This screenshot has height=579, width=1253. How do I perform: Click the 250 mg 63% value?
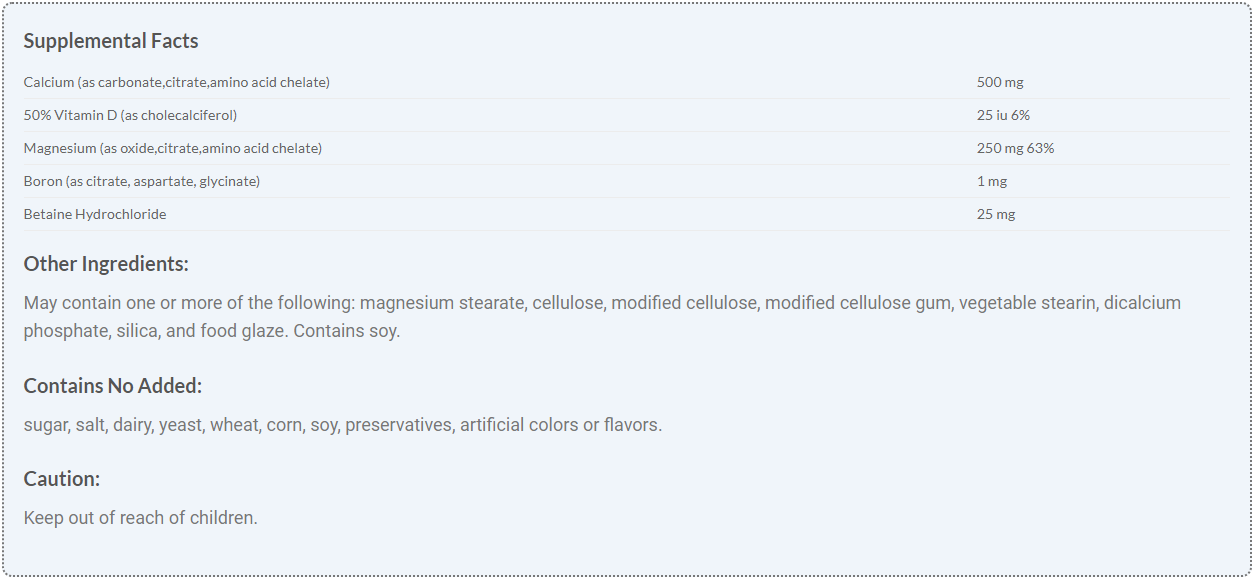point(1015,148)
